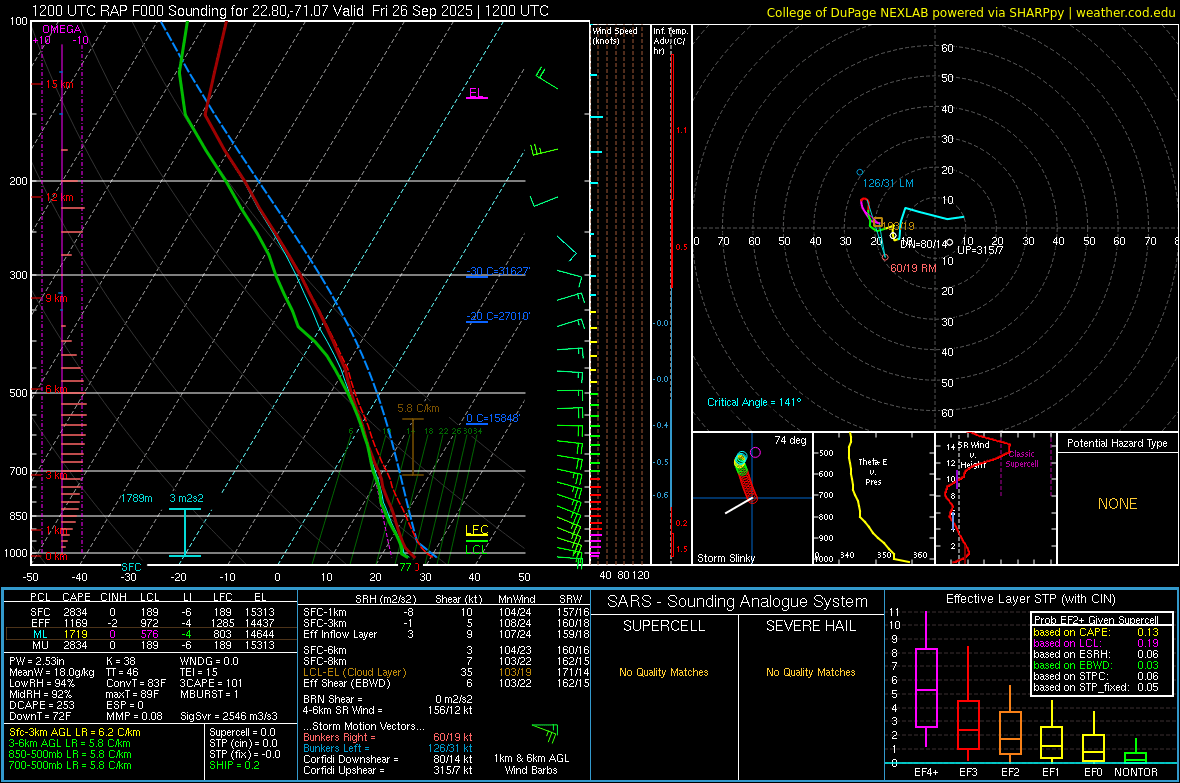Click the SEVERE HAIL column header
The width and height of the screenshot is (1180, 783).
[810, 626]
